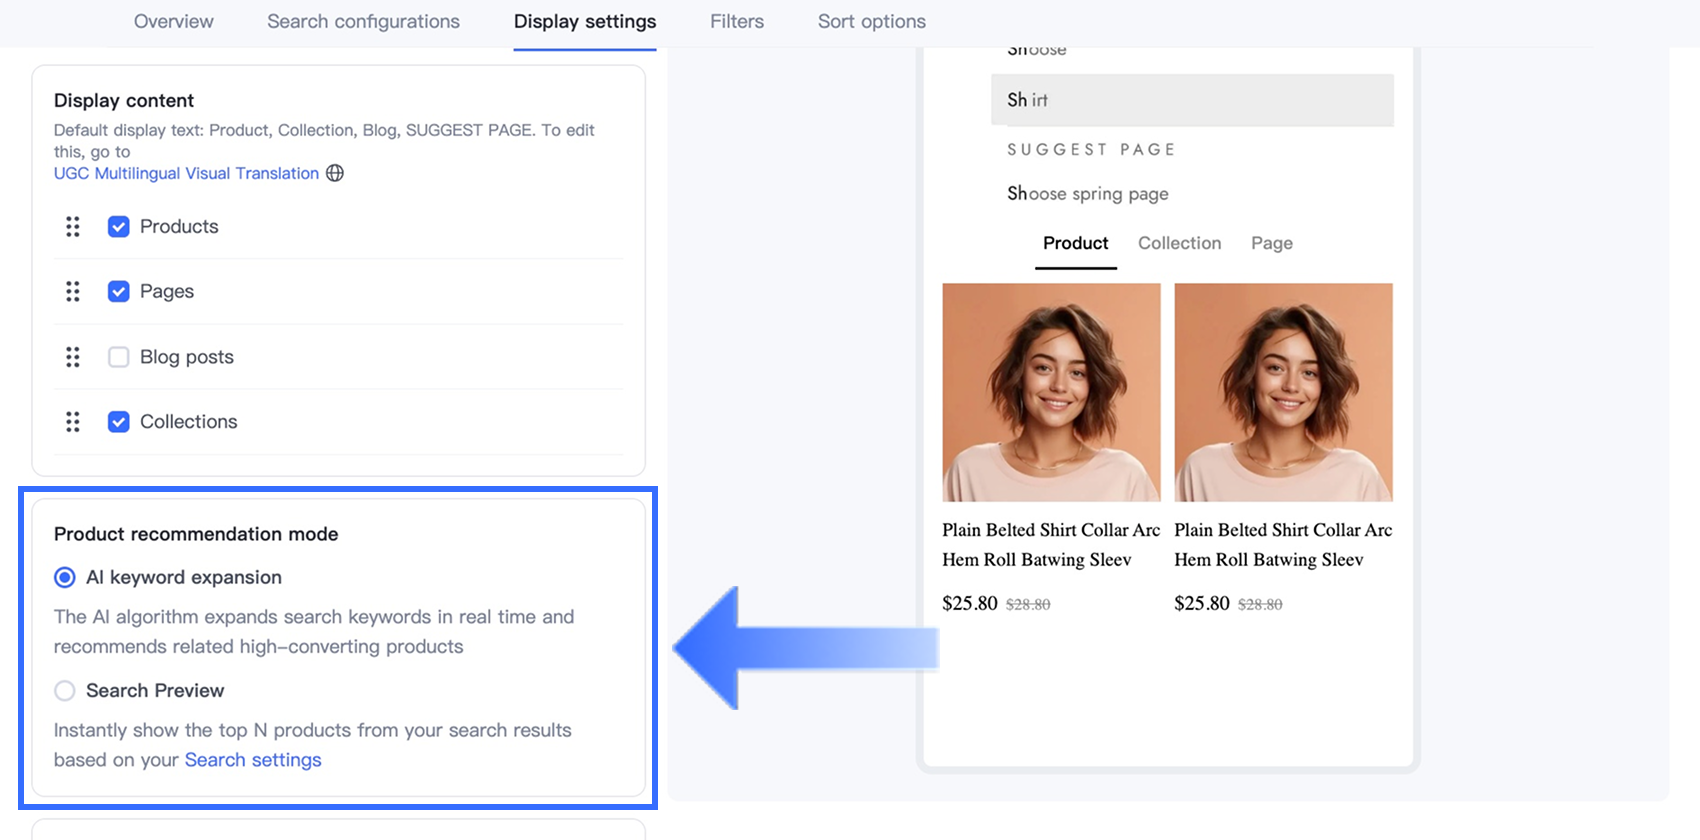Screen dimensions: 1700x840
Task: Click drag handle beside Pages row
Action: pyautogui.click(x=73, y=292)
